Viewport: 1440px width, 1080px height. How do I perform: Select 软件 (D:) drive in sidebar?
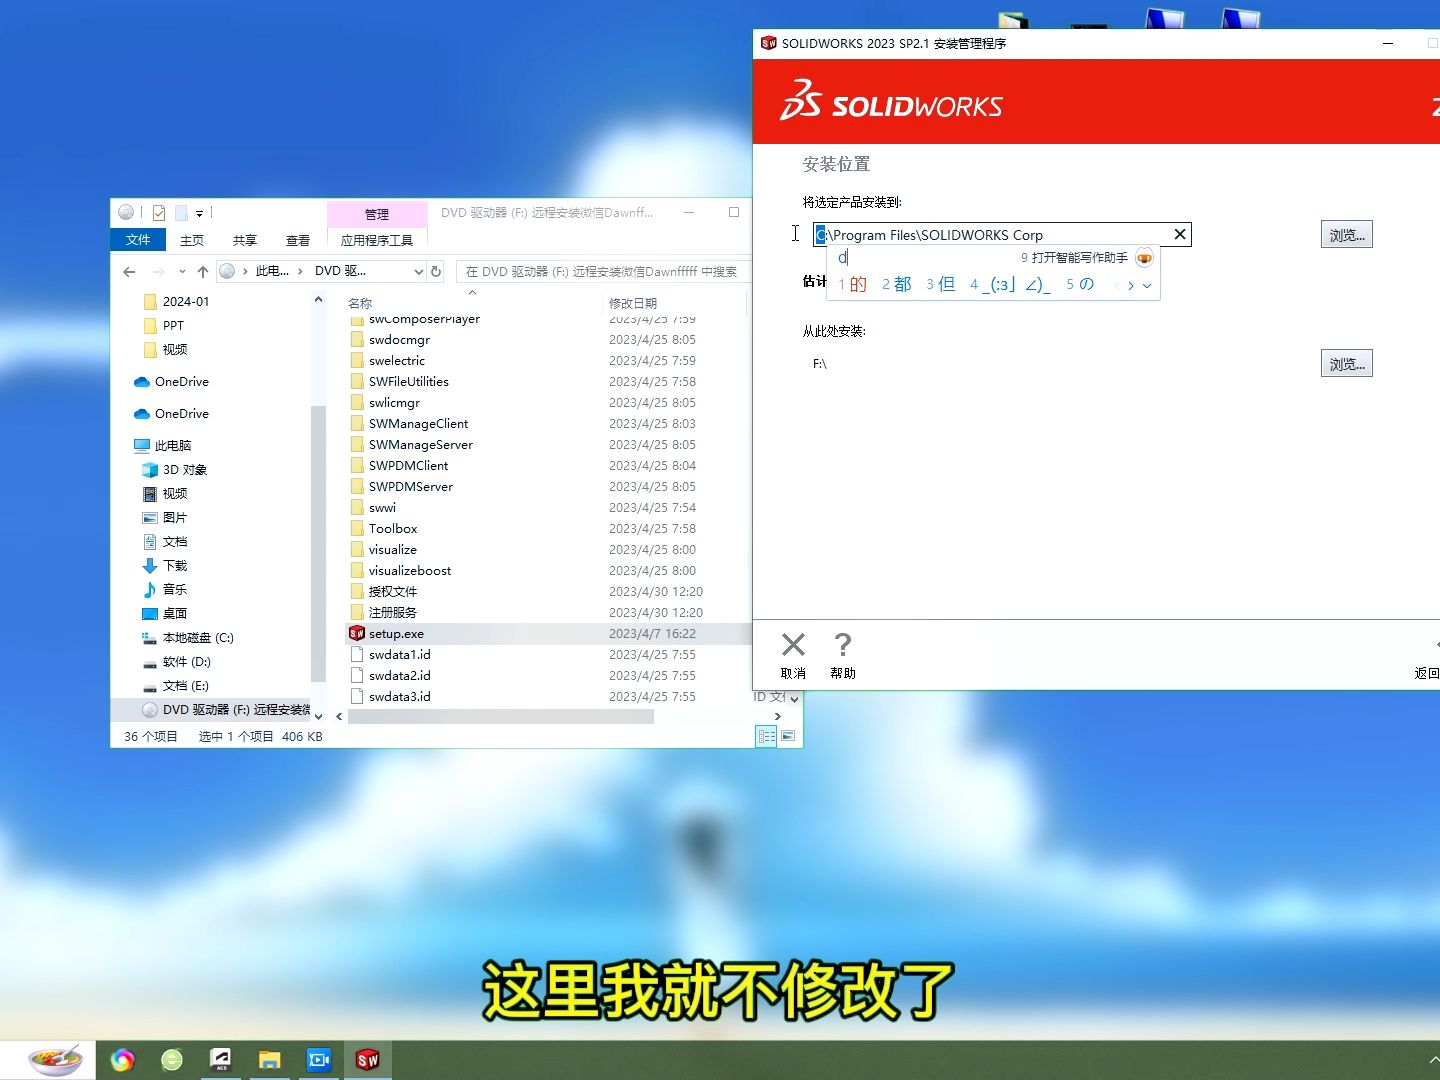point(187,661)
